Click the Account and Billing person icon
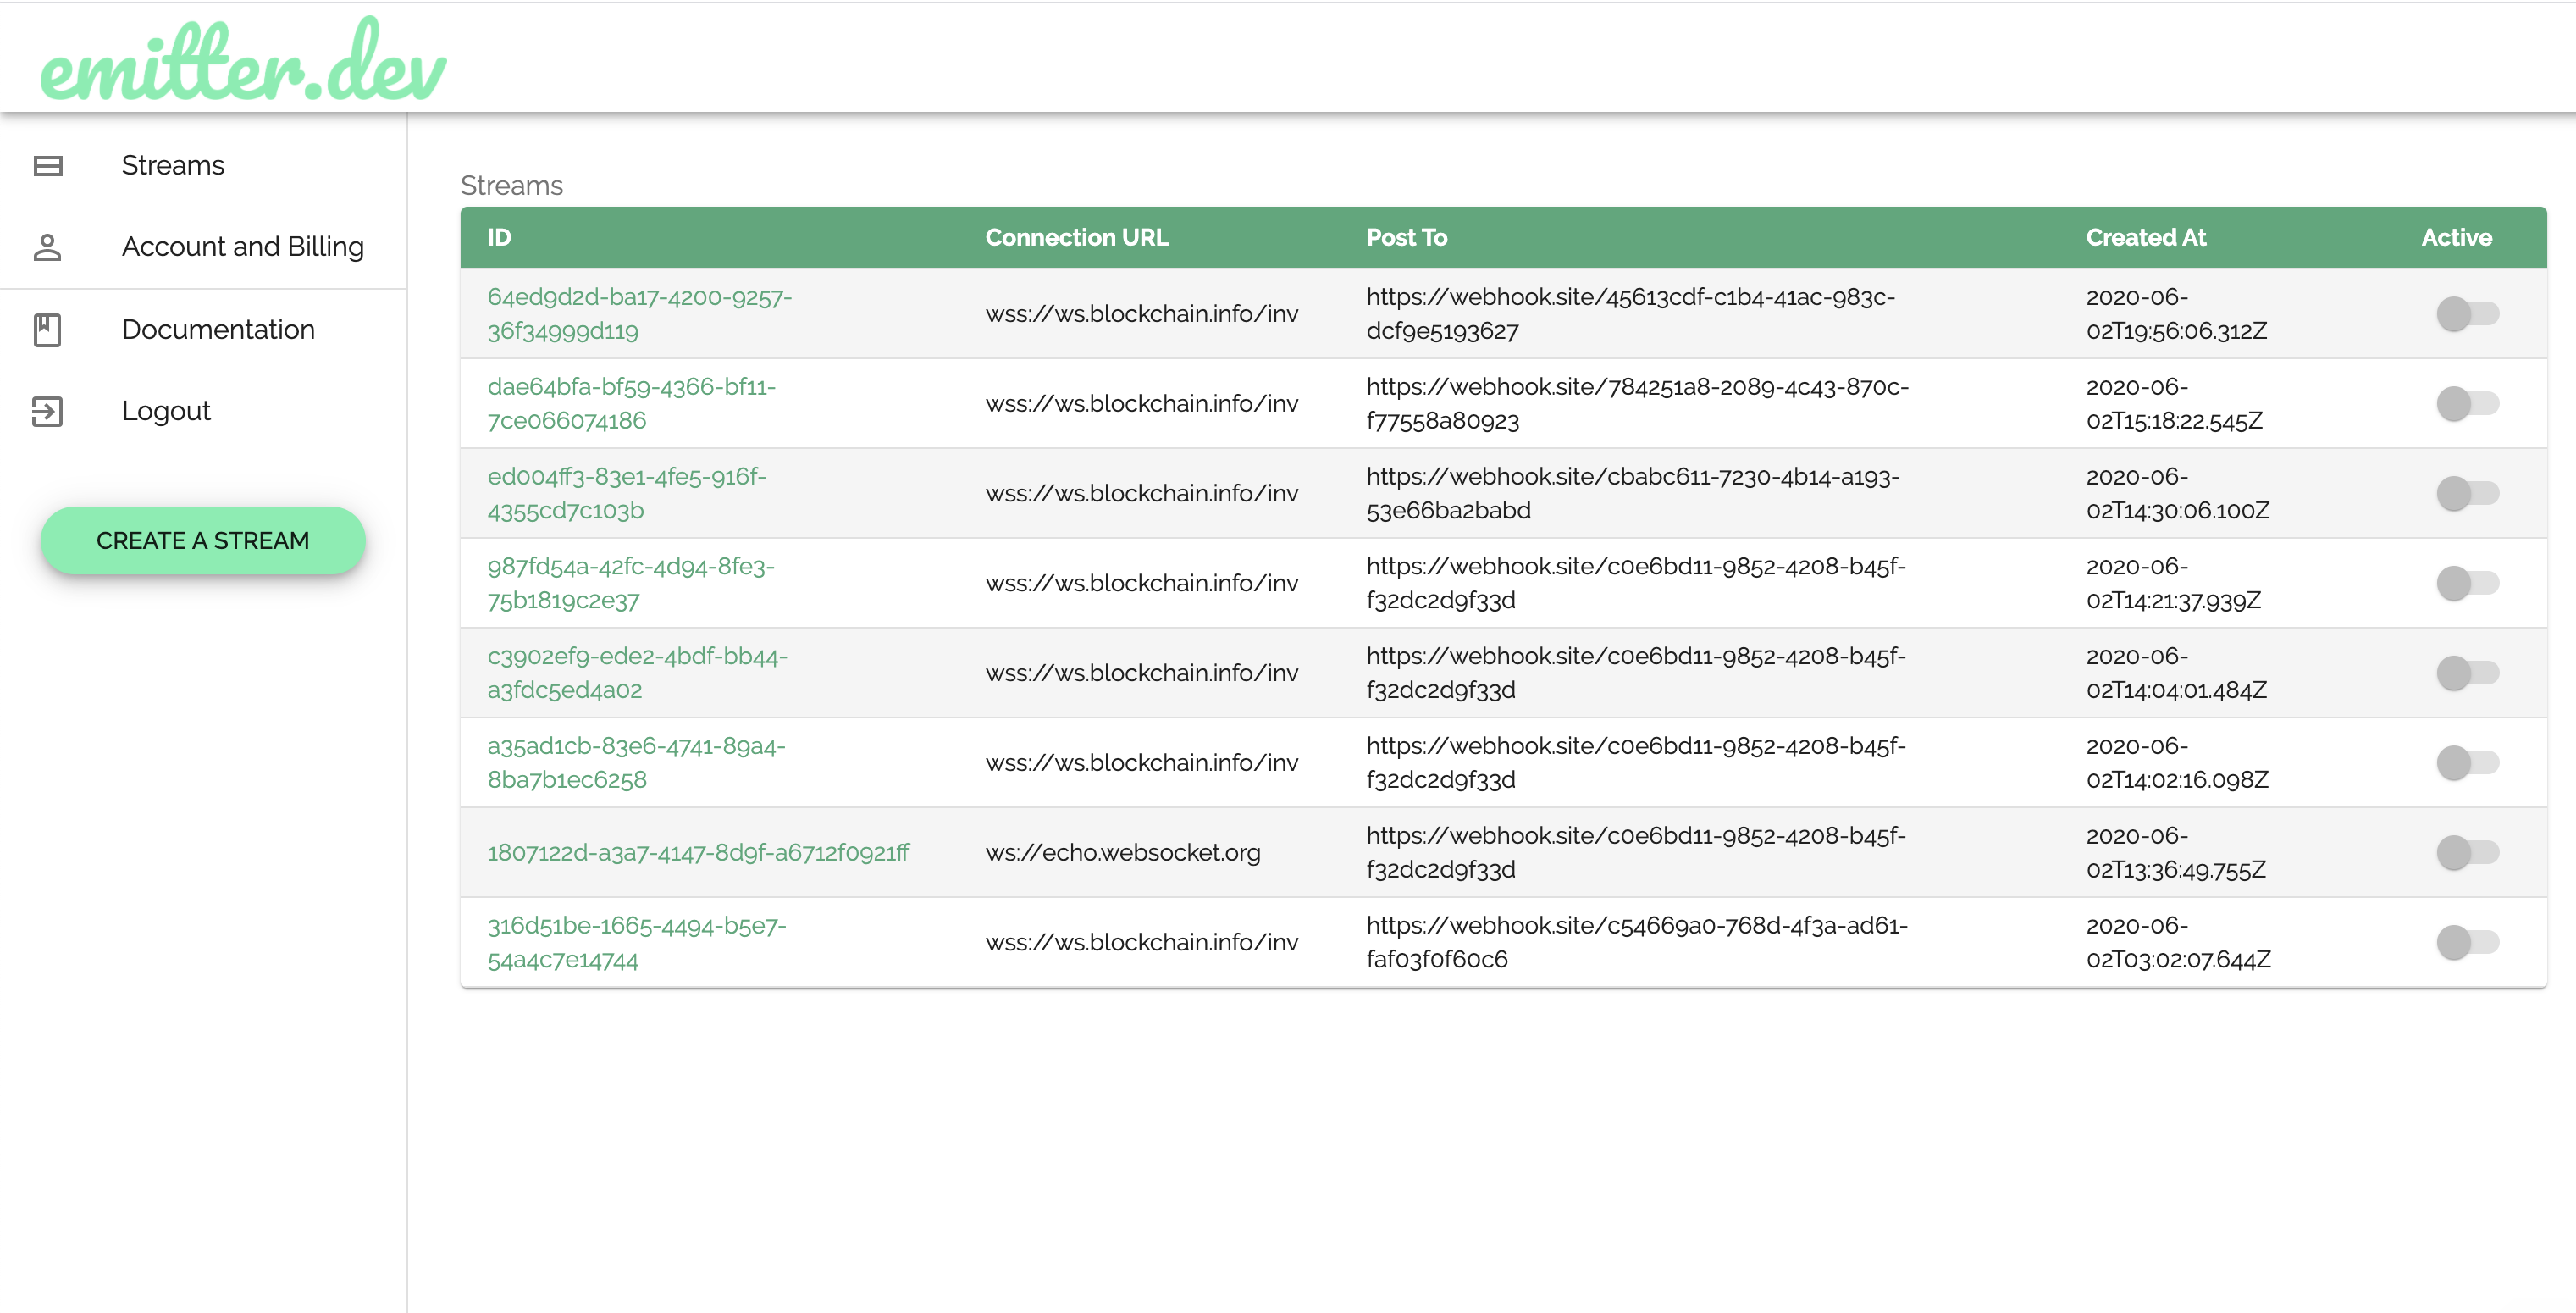 point(47,247)
